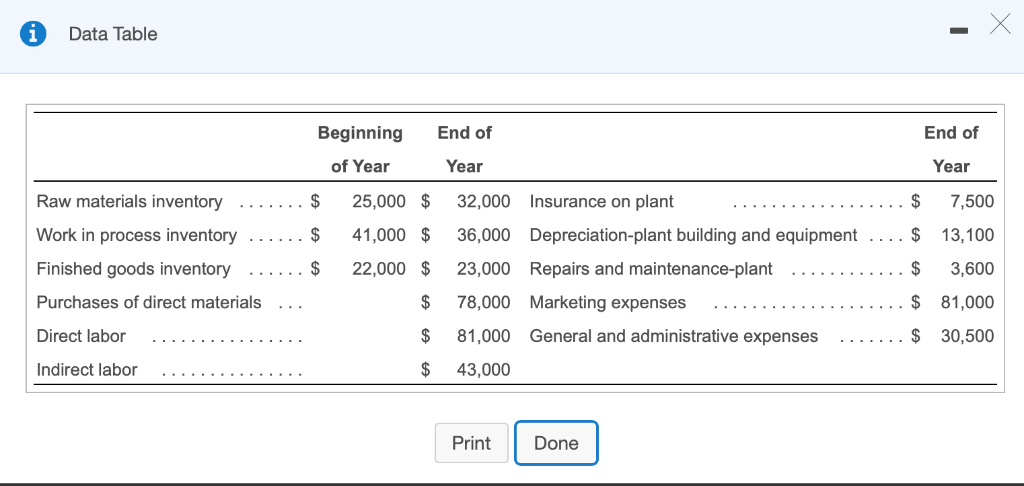Viewport: 1024px width, 486px height.
Task: Select the 25,000 beginning raw materials value
Action: point(379,202)
